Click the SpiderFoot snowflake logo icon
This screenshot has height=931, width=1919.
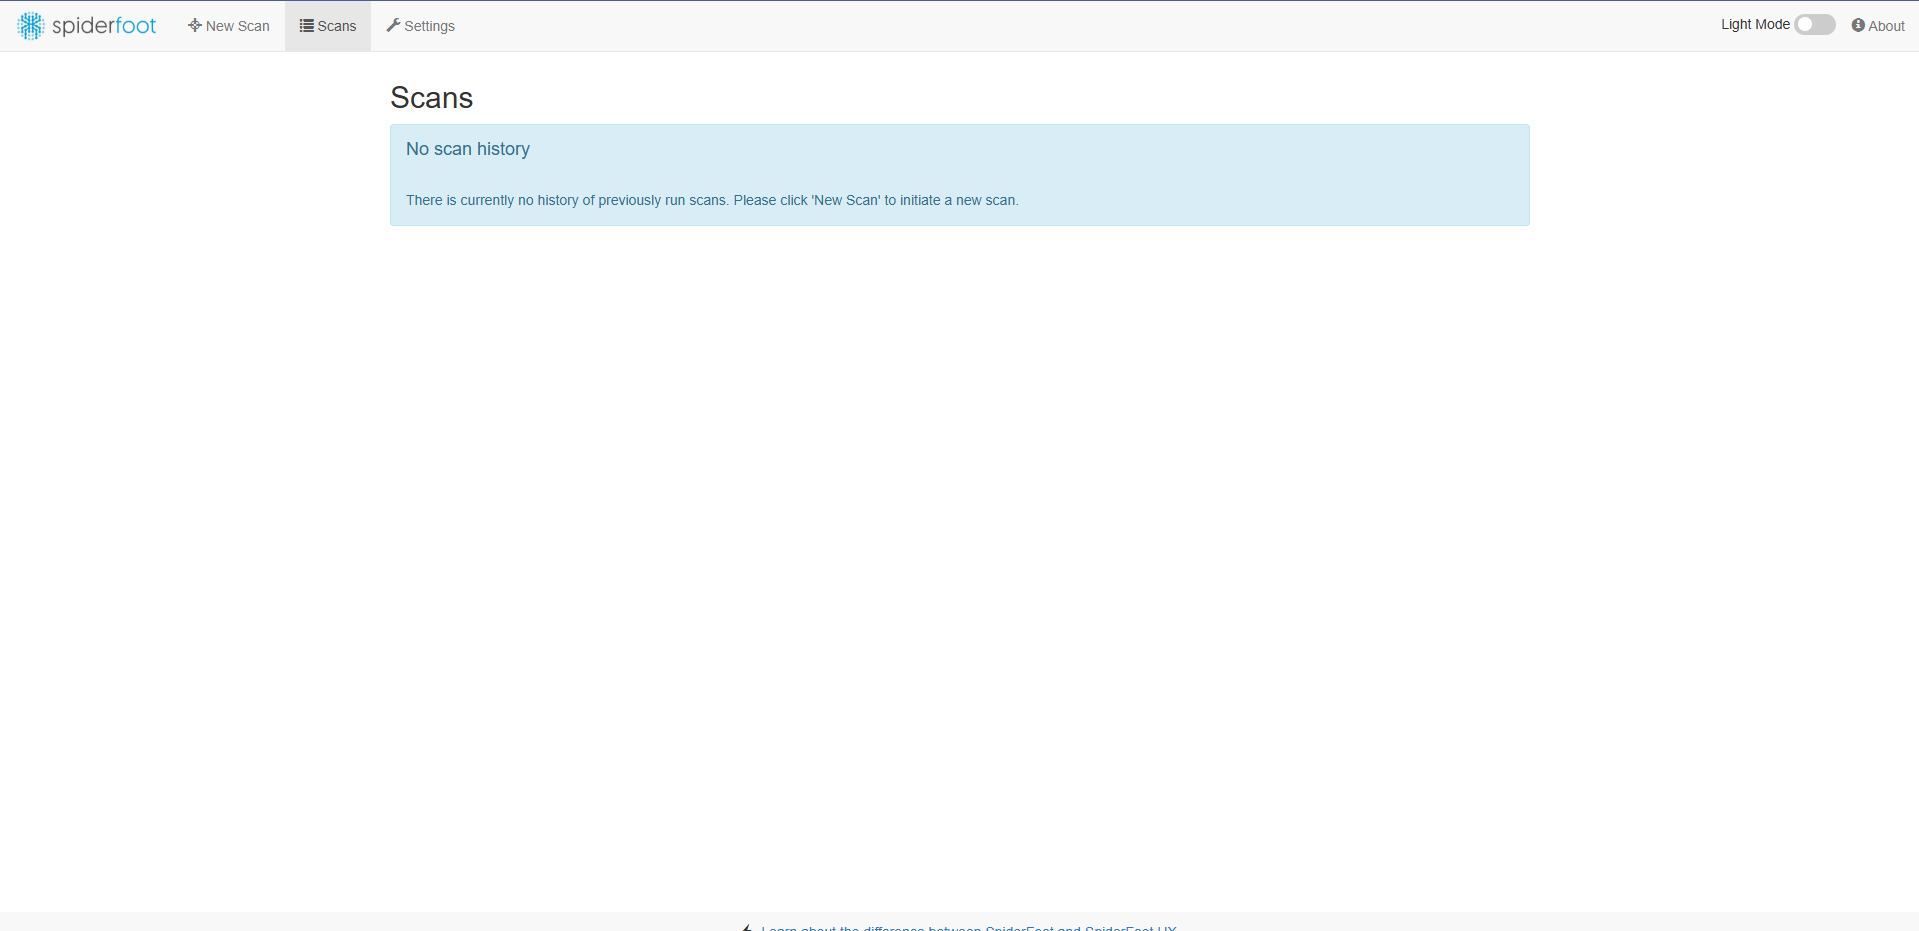31,26
